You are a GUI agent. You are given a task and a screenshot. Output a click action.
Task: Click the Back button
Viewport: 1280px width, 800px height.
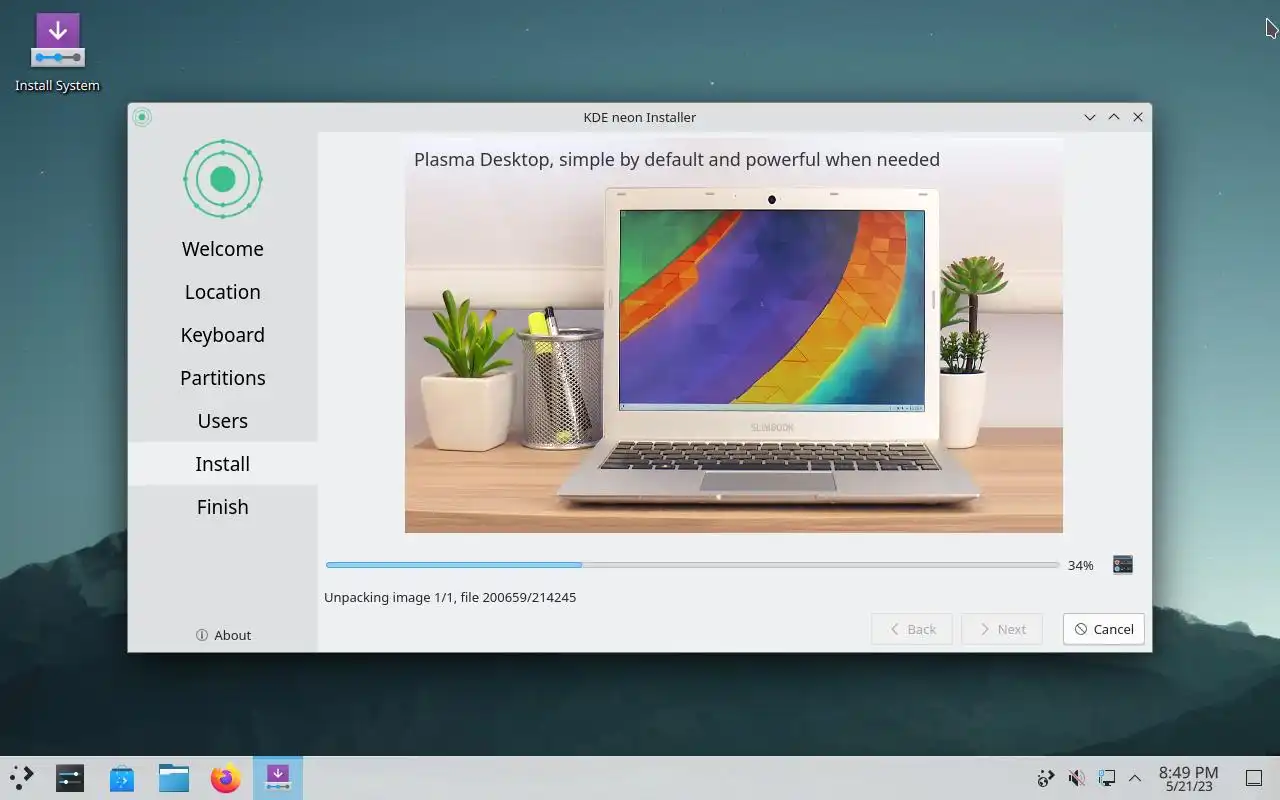911,629
